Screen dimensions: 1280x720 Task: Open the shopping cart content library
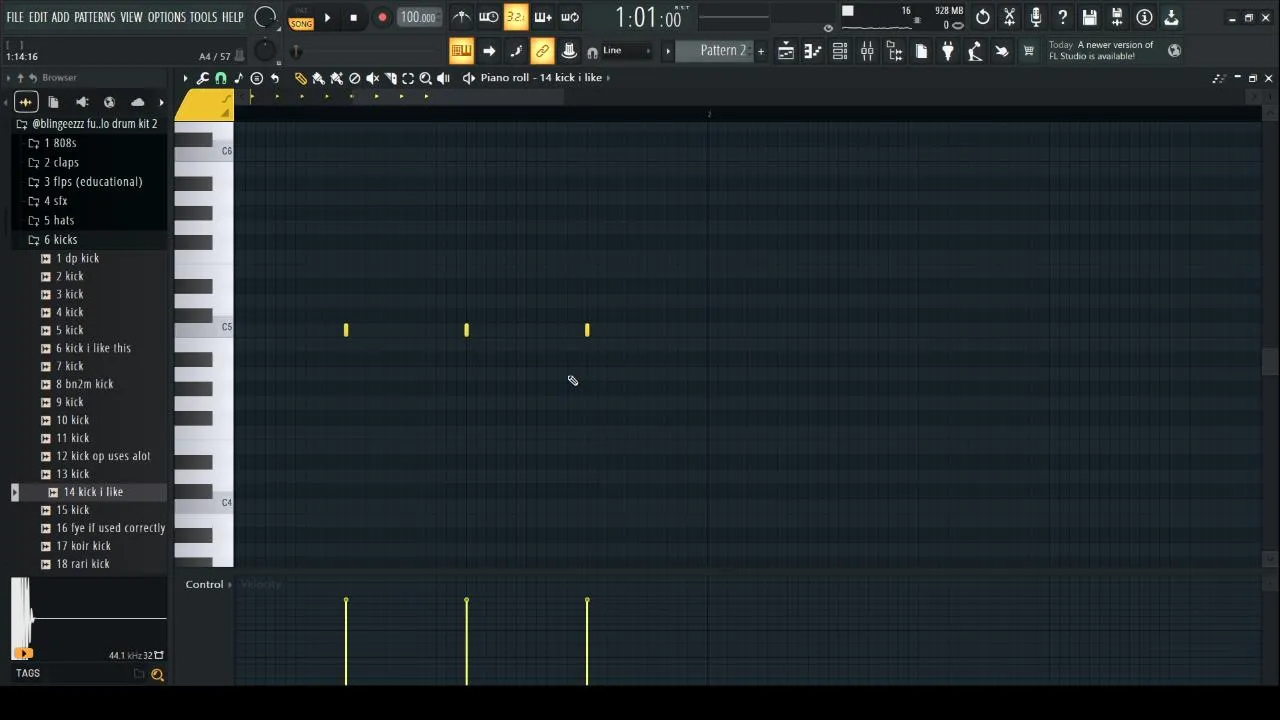(1028, 52)
